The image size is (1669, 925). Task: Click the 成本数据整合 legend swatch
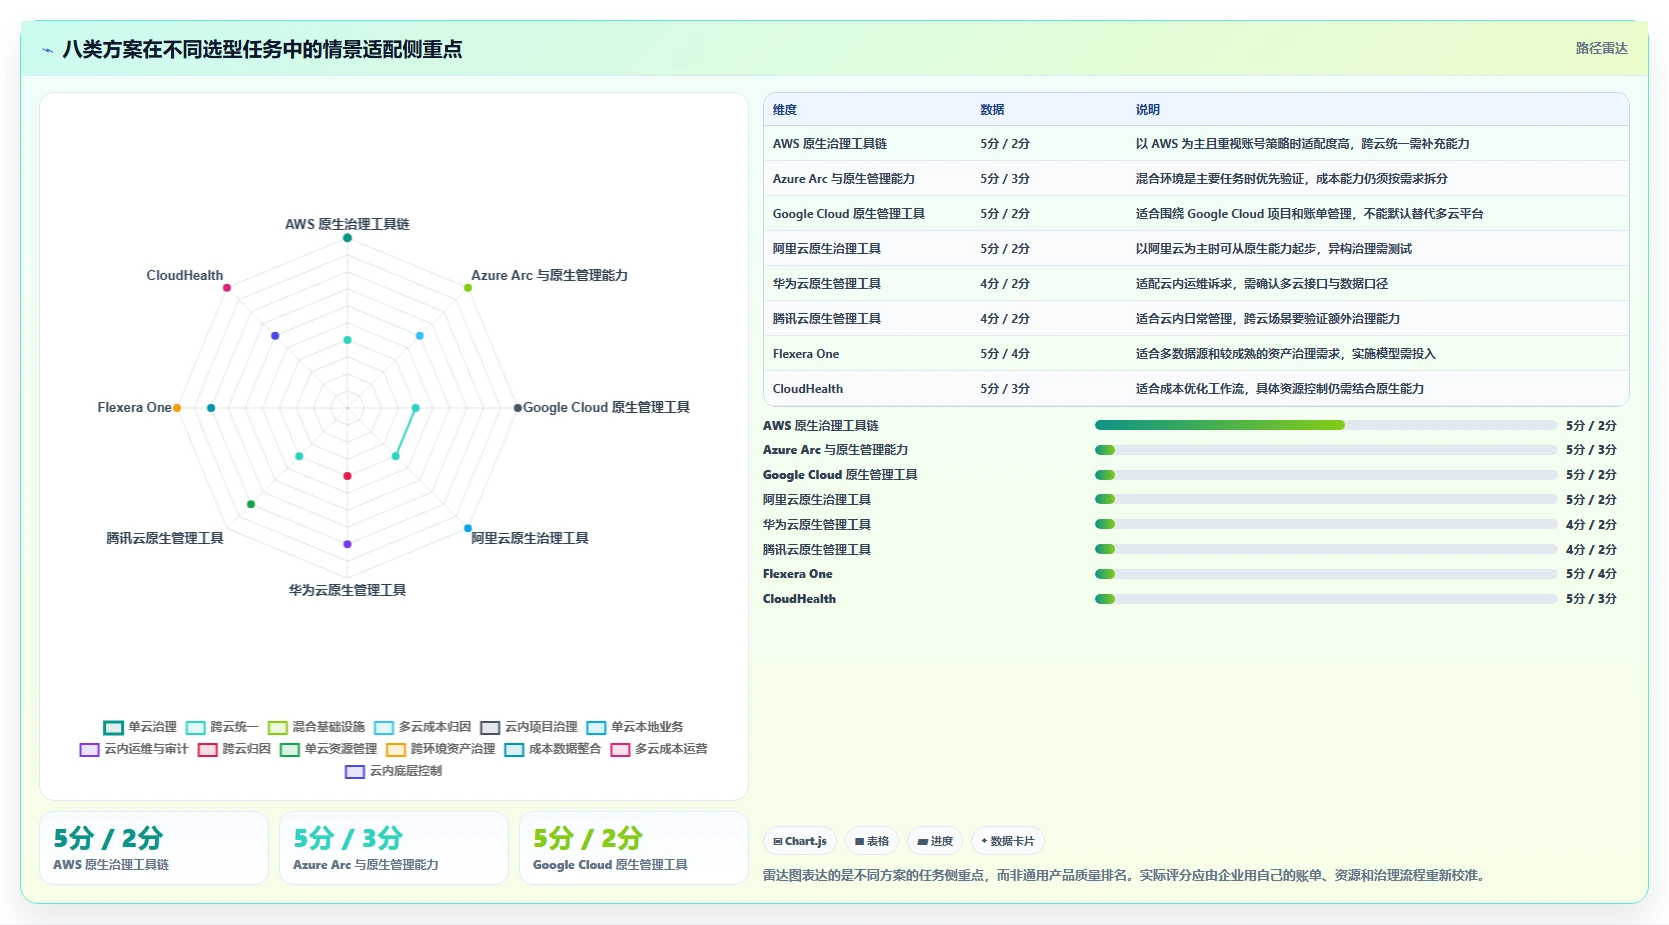[x=514, y=749]
